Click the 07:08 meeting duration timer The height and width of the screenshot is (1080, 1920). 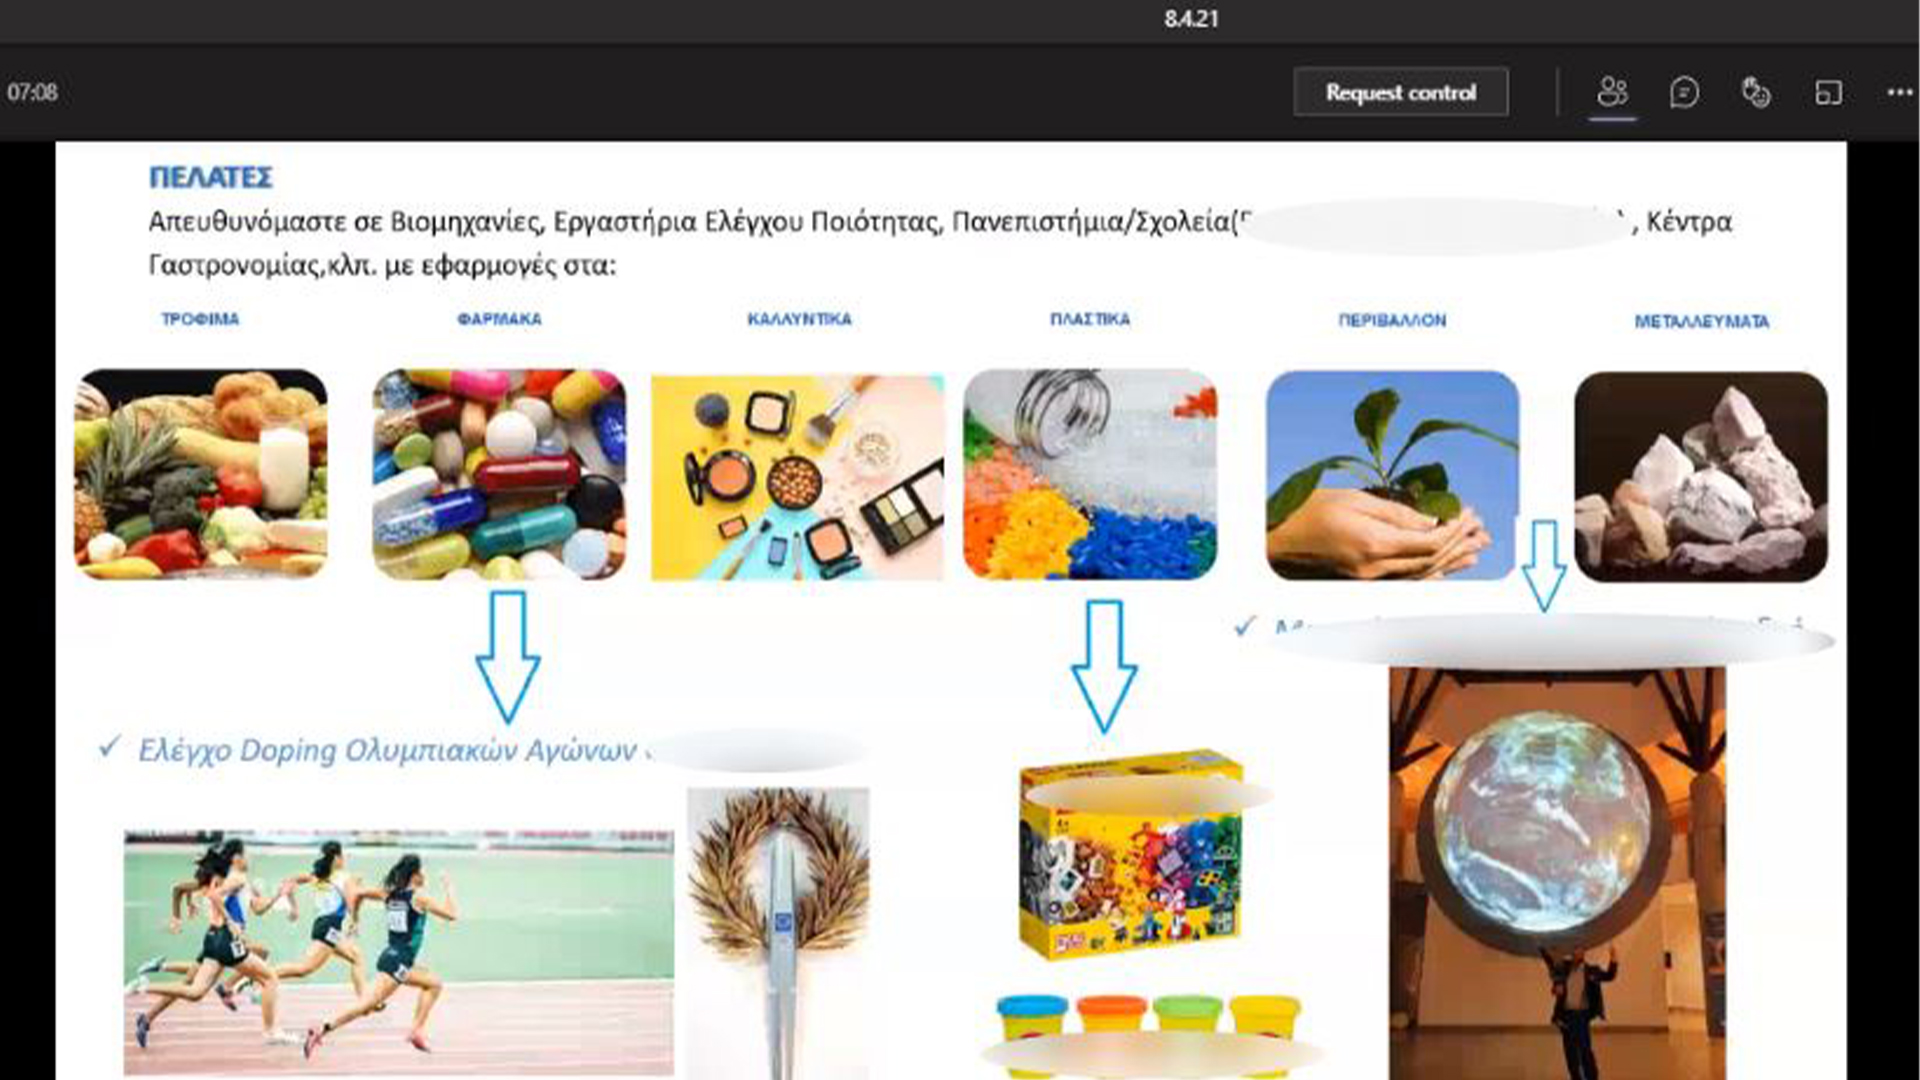pyautogui.click(x=33, y=92)
